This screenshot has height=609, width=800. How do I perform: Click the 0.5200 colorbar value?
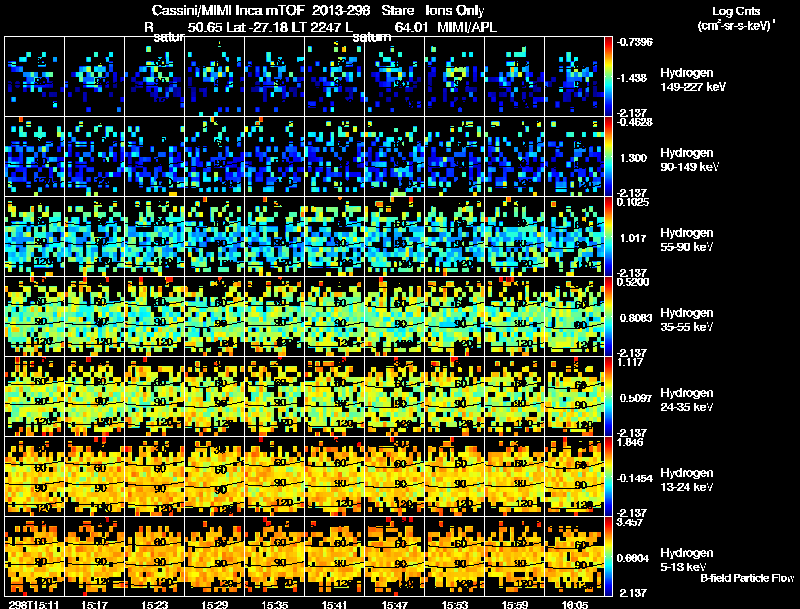[x=633, y=282]
